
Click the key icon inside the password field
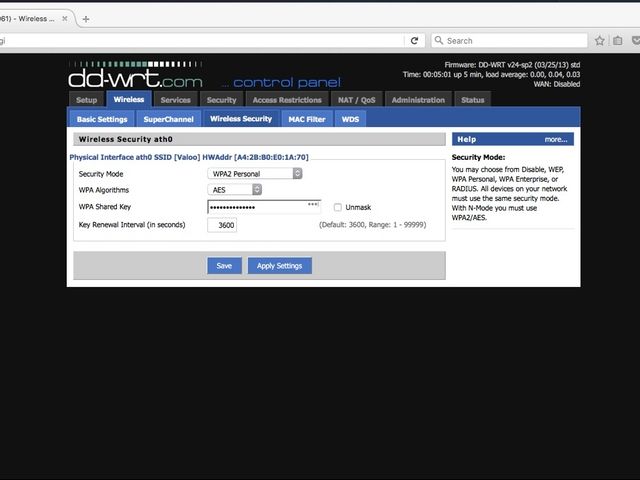[x=313, y=204]
